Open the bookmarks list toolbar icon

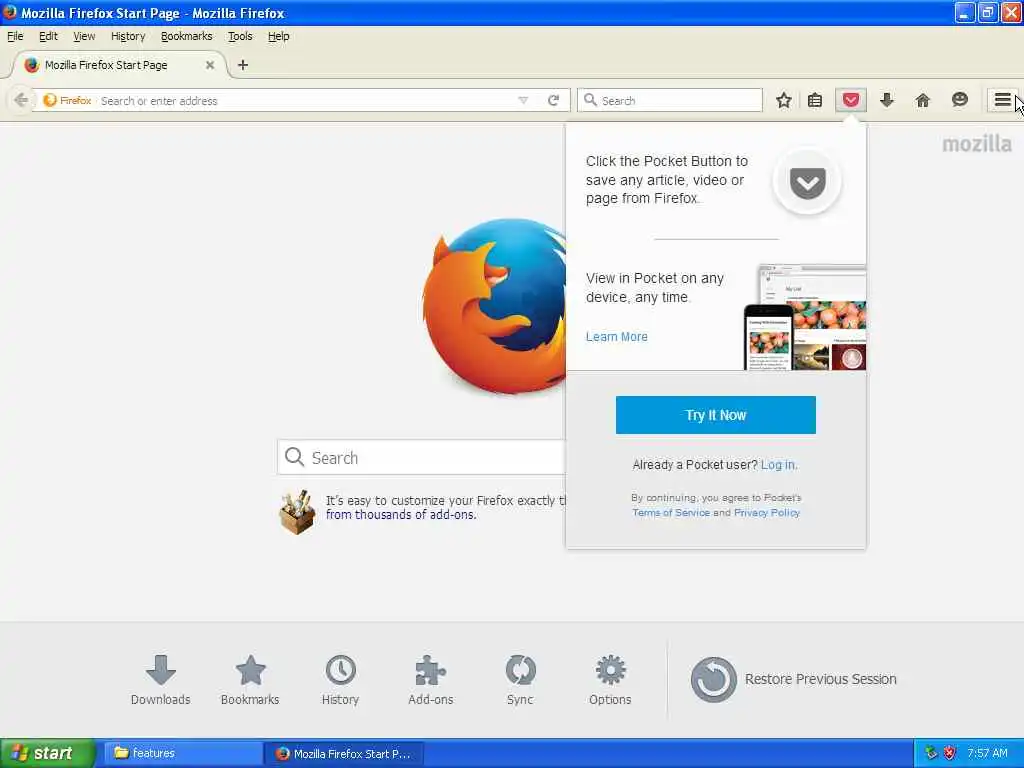coord(815,100)
